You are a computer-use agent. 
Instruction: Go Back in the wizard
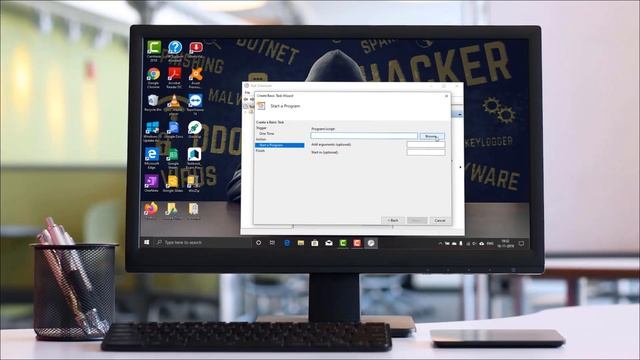tap(393, 220)
